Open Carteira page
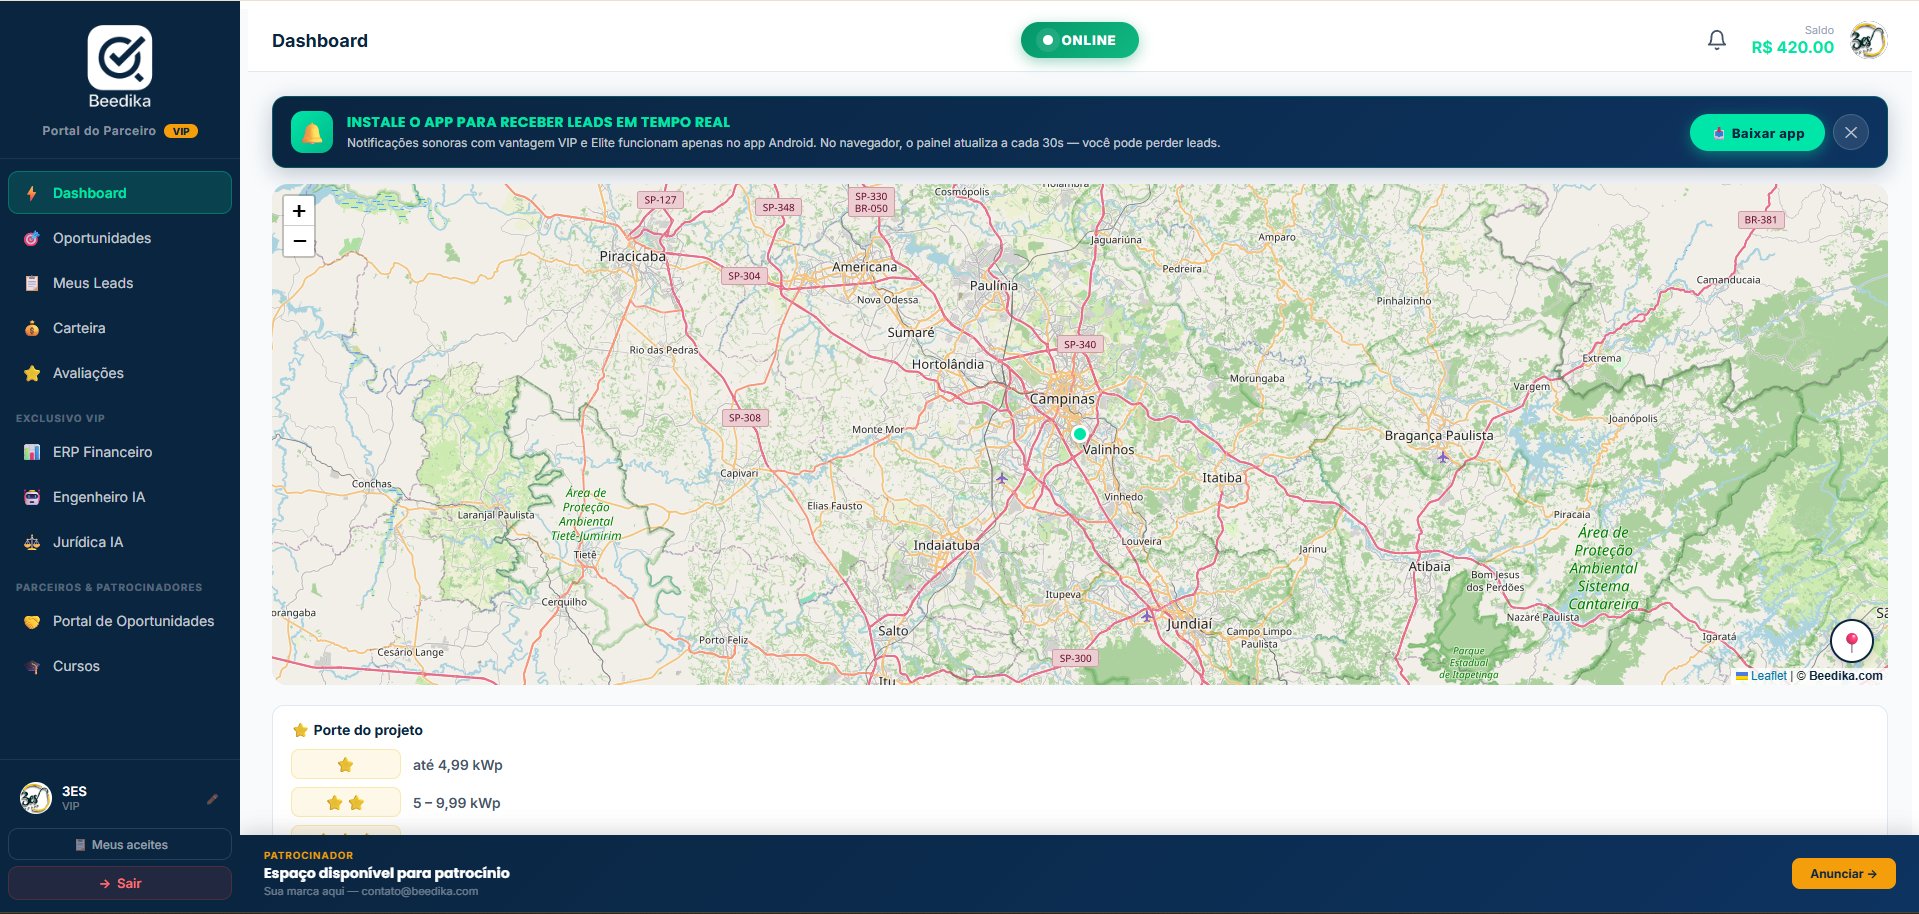 (120, 328)
